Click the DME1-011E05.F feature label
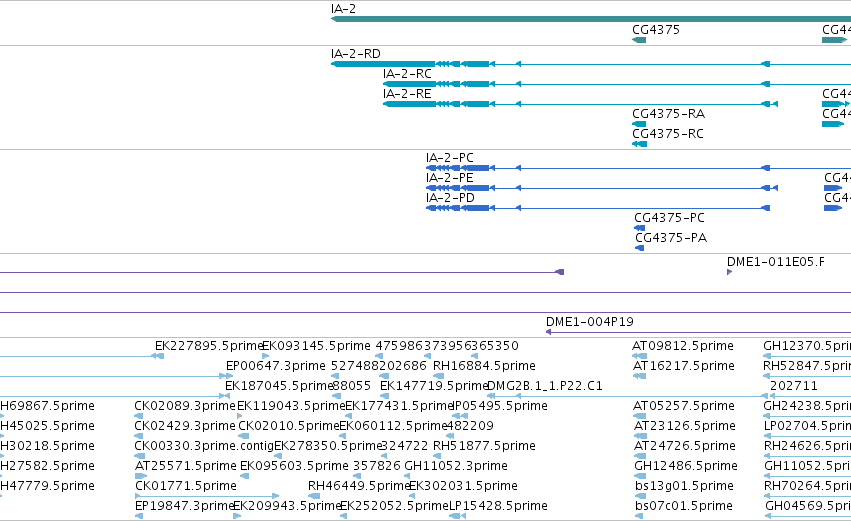 tap(776, 262)
